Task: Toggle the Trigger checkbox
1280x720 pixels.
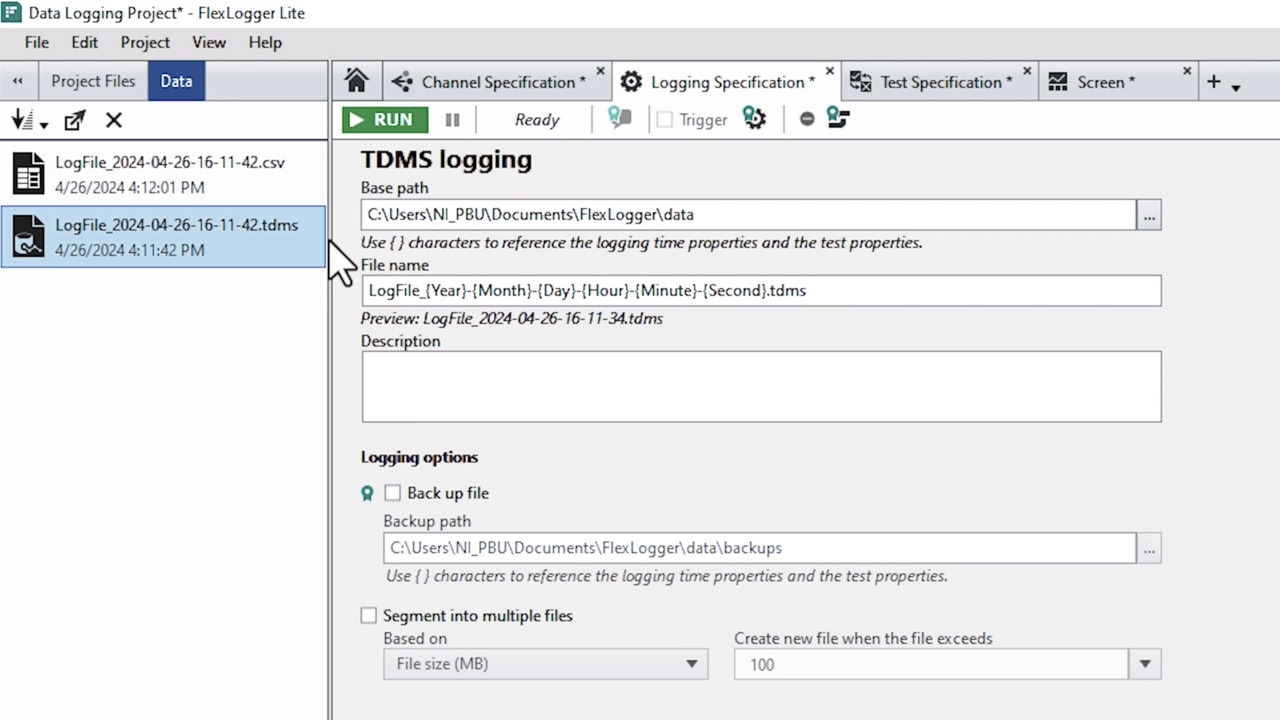Action: [665, 120]
